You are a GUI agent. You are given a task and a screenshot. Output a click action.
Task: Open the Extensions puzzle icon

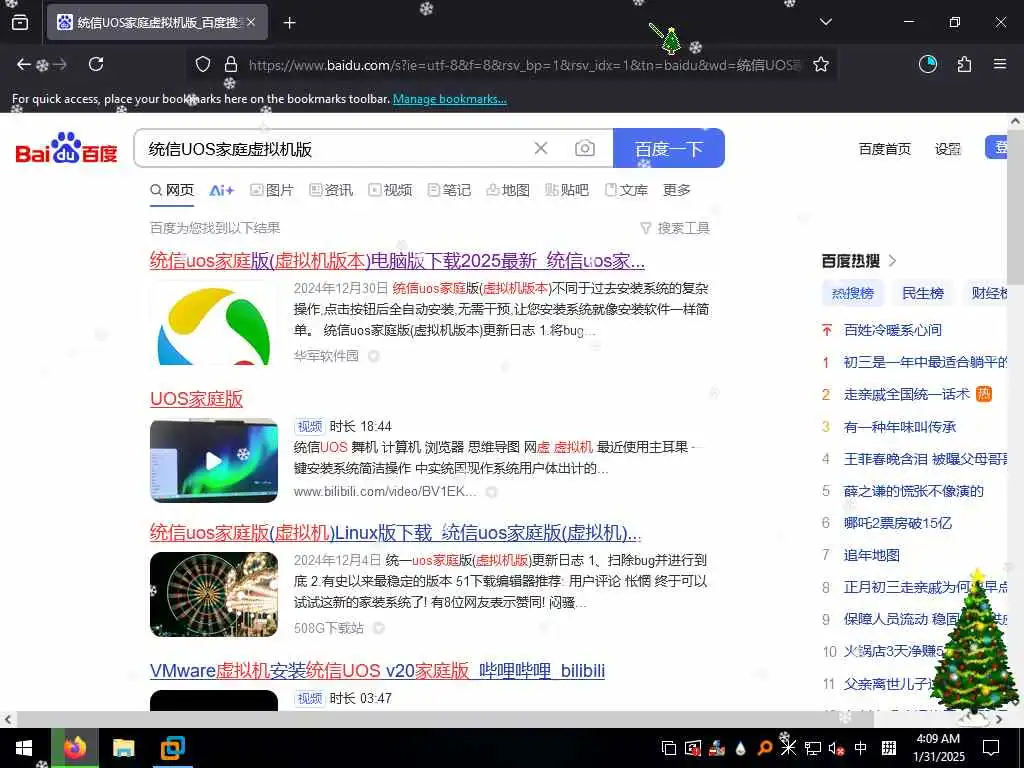tap(964, 64)
